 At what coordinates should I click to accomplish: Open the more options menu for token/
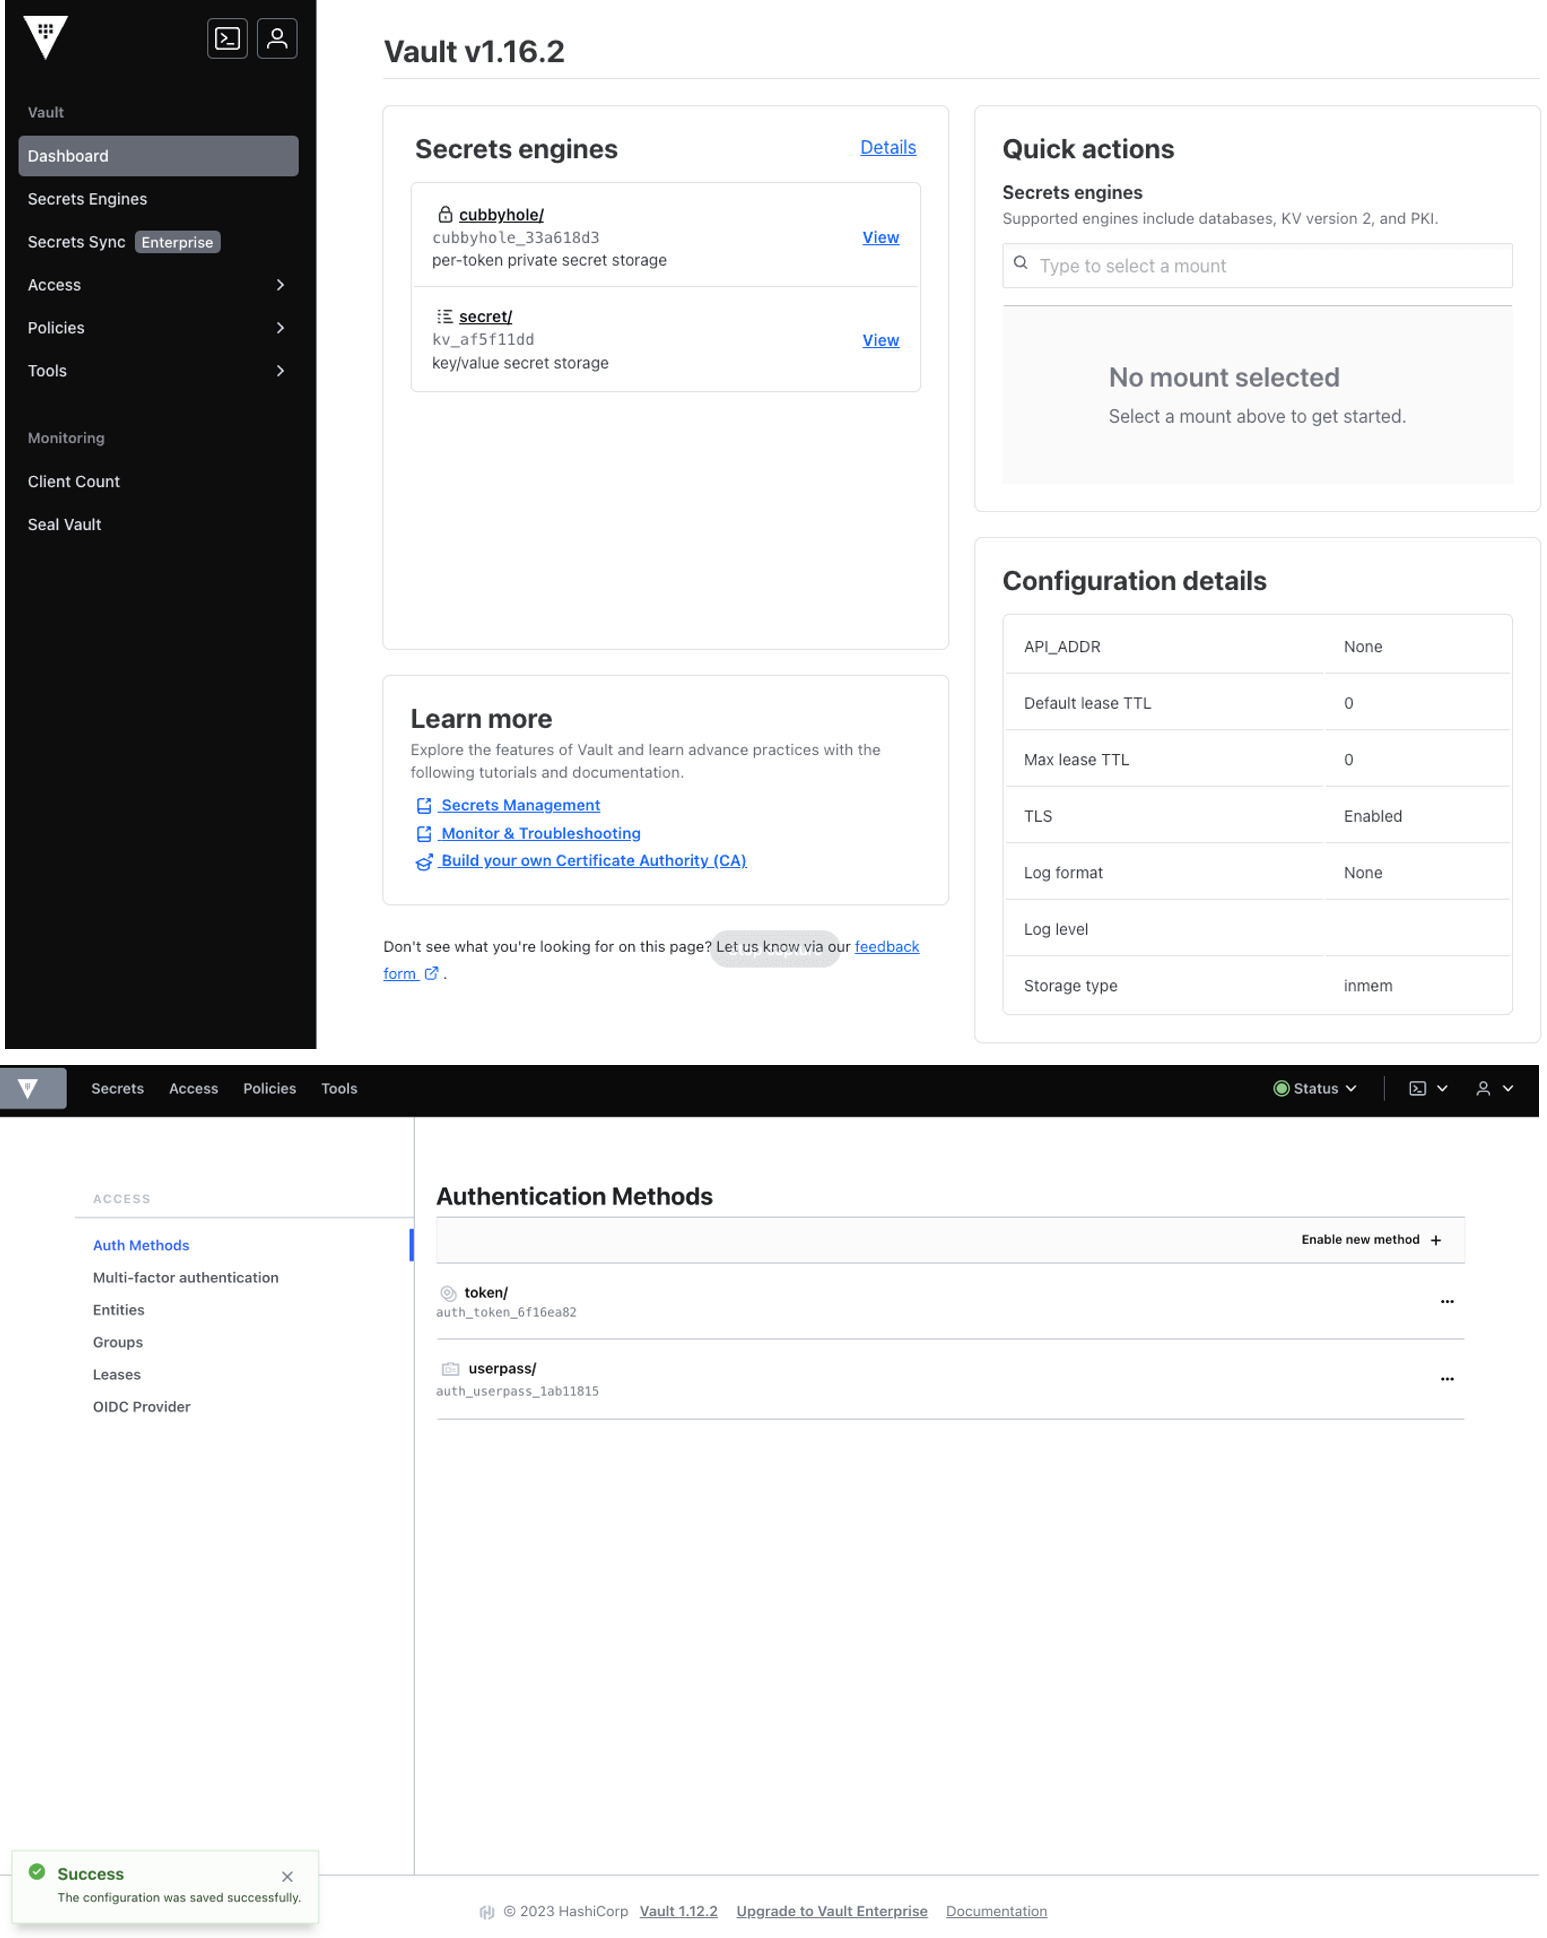click(1446, 1301)
